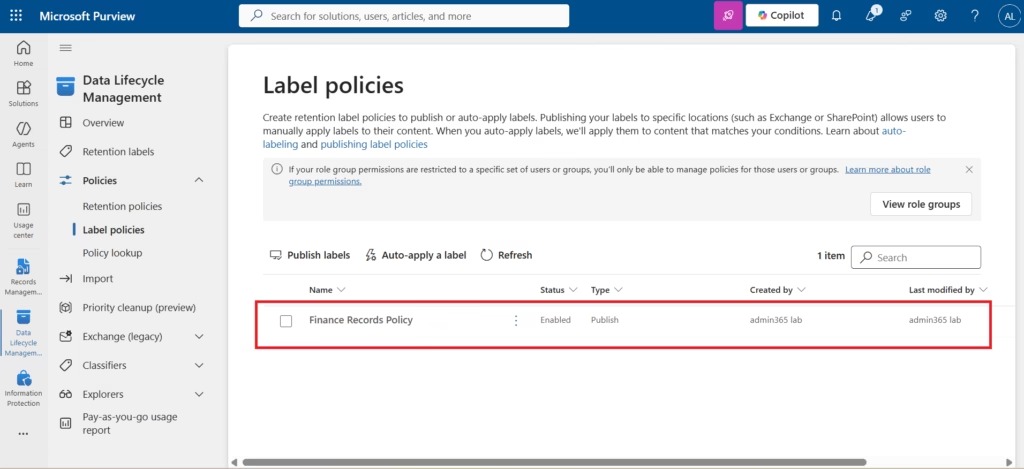Tick the Finance Records Policy checkbox
This screenshot has height=469, width=1024.
pyautogui.click(x=285, y=321)
